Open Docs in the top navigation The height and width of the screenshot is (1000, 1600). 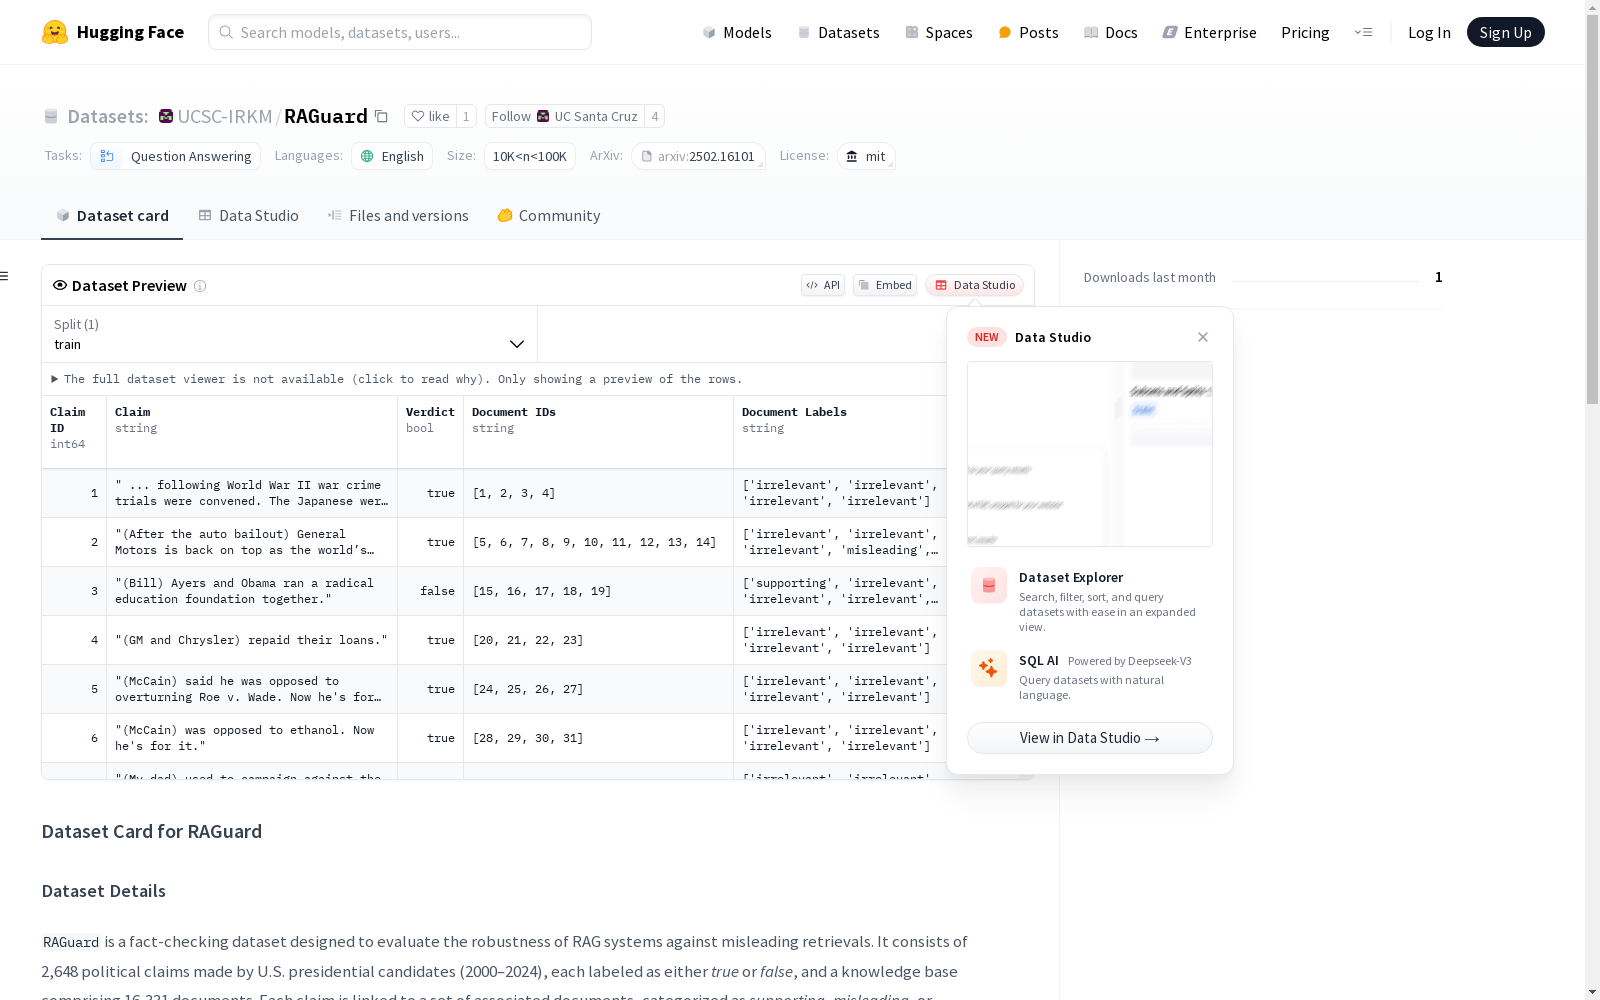[1111, 32]
